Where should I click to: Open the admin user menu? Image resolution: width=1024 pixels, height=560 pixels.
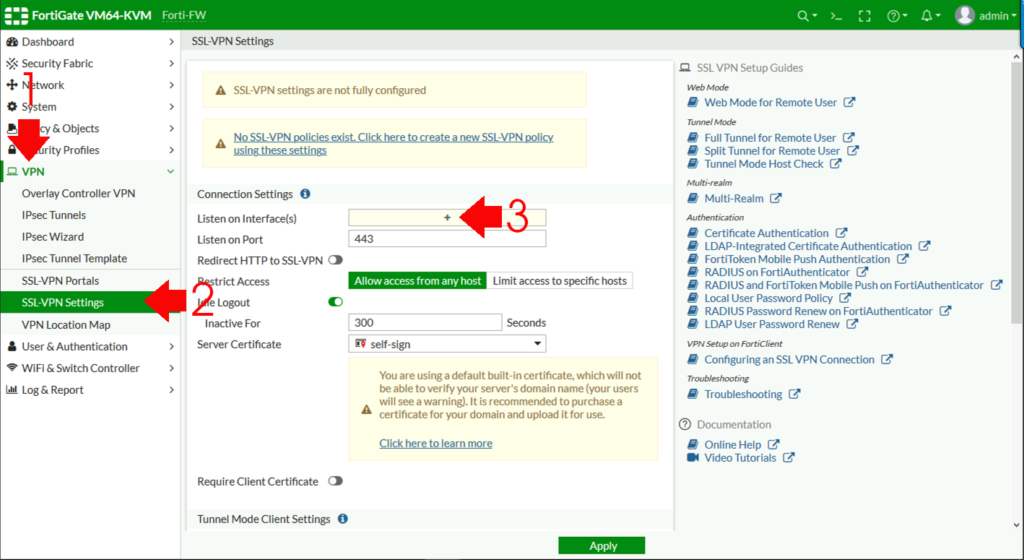tap(985, 16)
